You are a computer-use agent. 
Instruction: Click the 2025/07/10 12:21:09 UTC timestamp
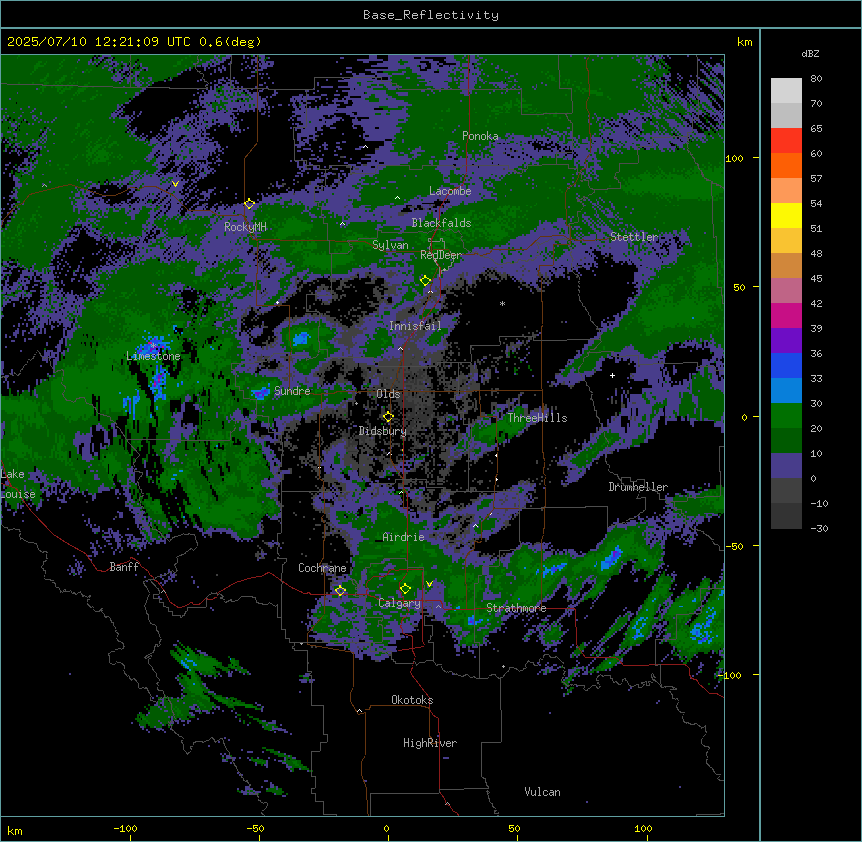tap(99, 42)
